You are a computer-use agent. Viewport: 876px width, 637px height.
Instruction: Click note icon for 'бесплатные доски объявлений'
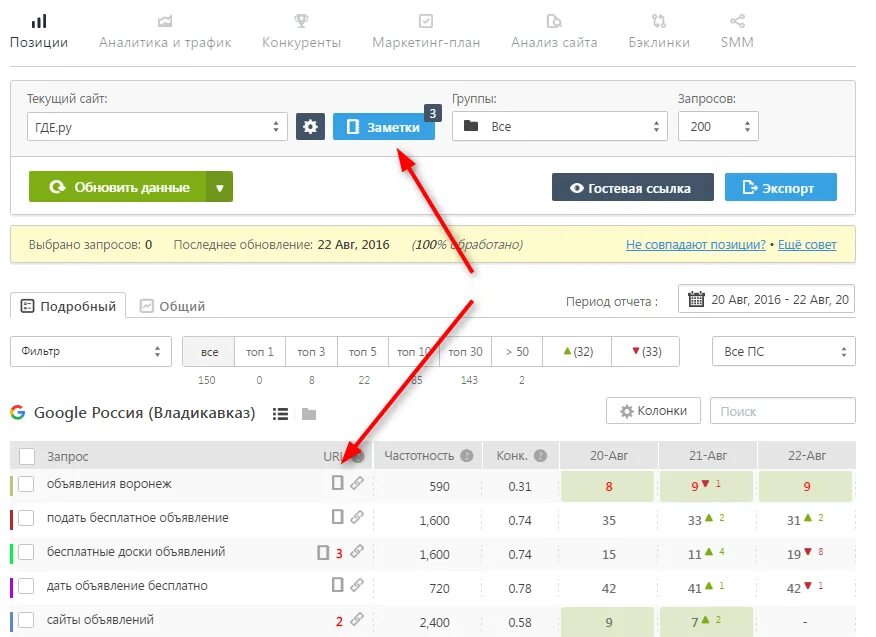[x=323, y=552]
